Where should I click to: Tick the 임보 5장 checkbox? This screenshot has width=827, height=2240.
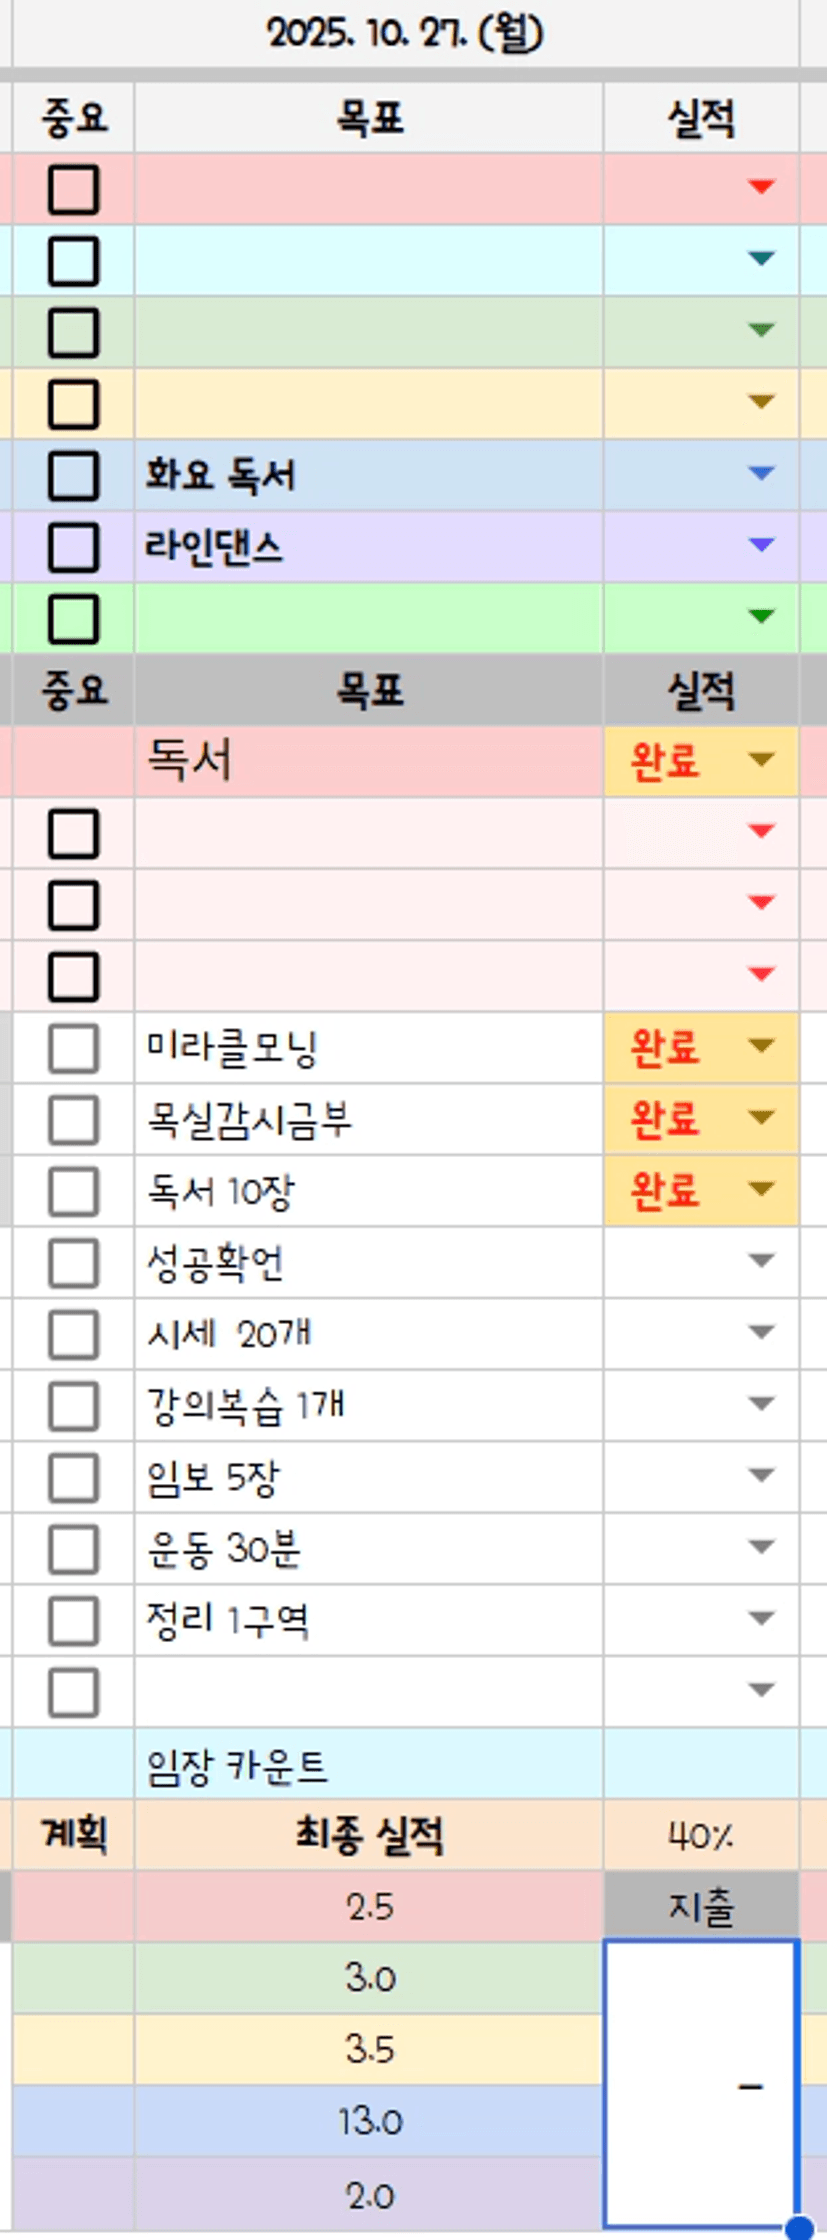click(x=73, y=1477)
